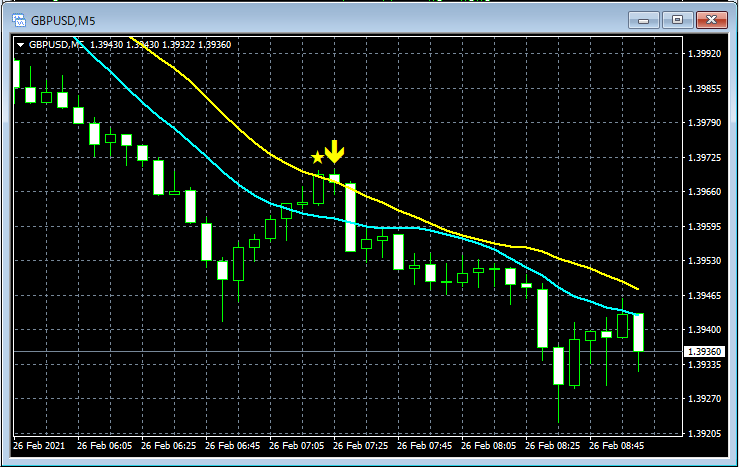Click the time label 26 Feb 06:45
The image size is (740, 467).
point(233,445)
